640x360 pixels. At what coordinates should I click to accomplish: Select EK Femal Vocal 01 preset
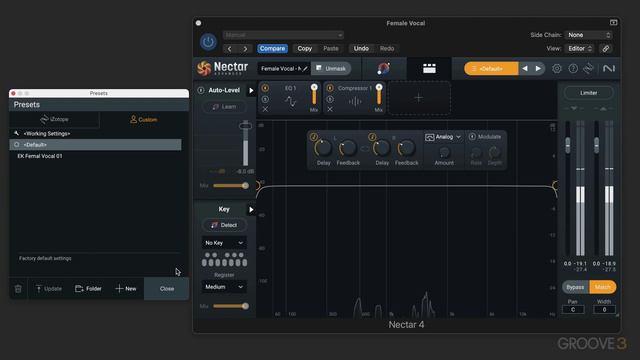point(96,156)
